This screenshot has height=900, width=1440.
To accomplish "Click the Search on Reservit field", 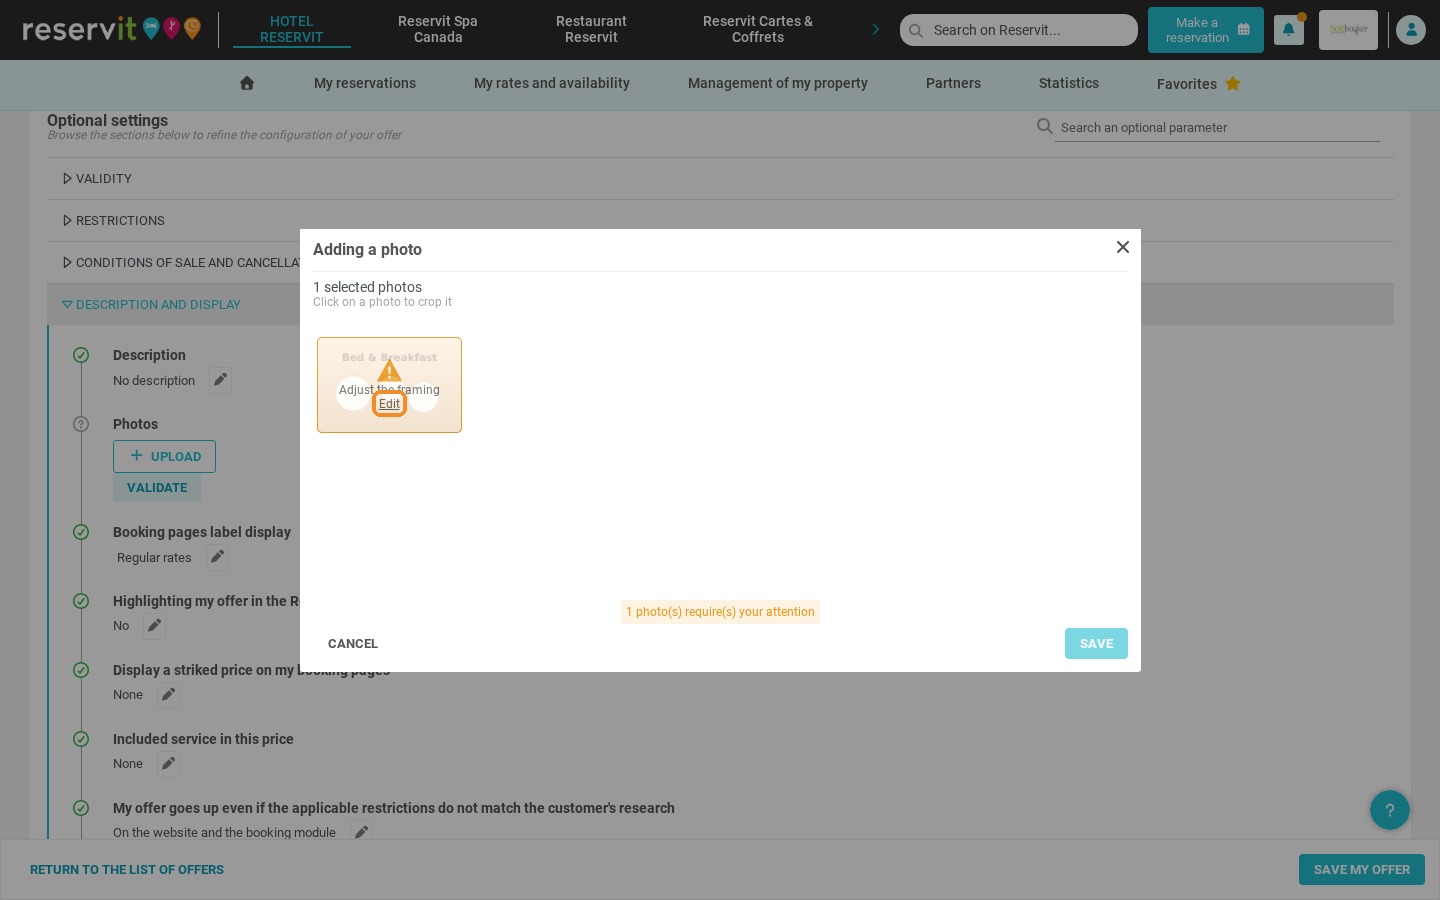I will (x=1019, y=30).
